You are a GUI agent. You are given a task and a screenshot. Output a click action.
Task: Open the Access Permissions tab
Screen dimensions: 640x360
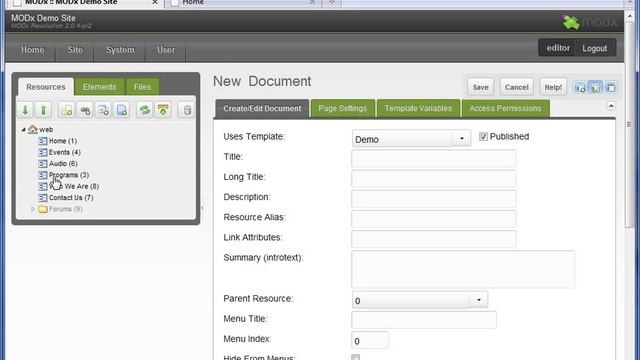pyautogui.click(x=505, y=109)
